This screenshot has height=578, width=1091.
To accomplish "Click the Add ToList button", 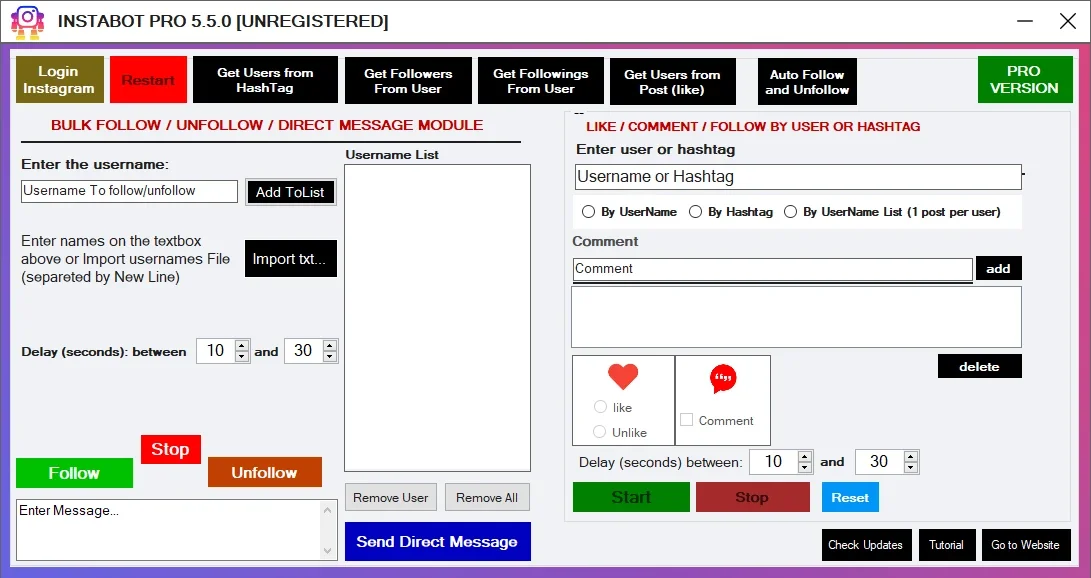I will click(291, 192).
